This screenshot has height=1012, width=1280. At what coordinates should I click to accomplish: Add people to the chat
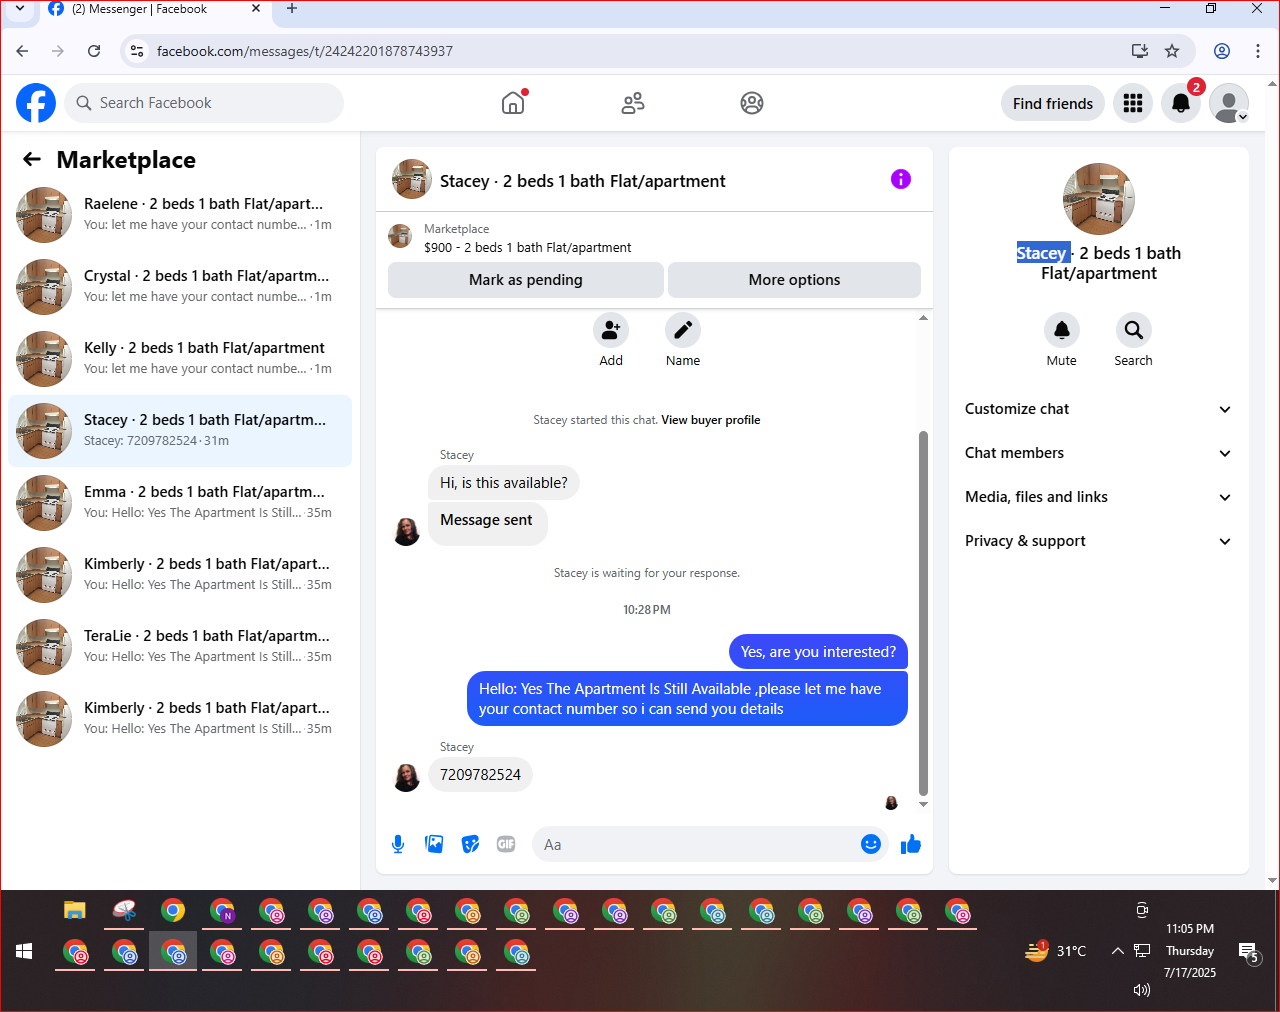tap(611, 330)
